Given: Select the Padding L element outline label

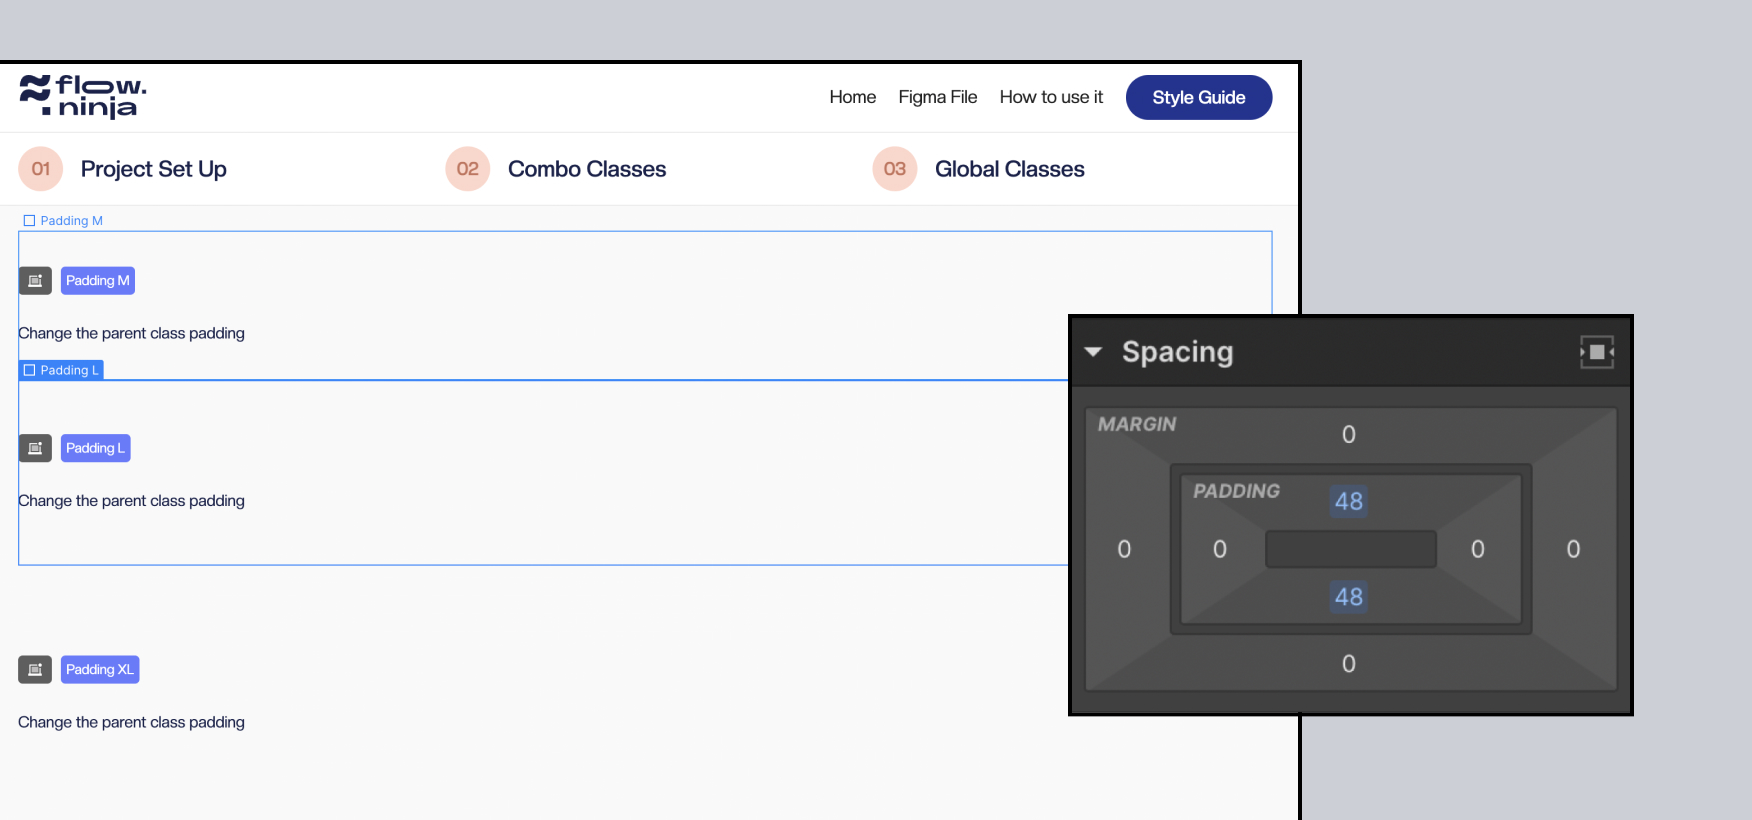Looking at the screenshot, I should pos(61,370).
